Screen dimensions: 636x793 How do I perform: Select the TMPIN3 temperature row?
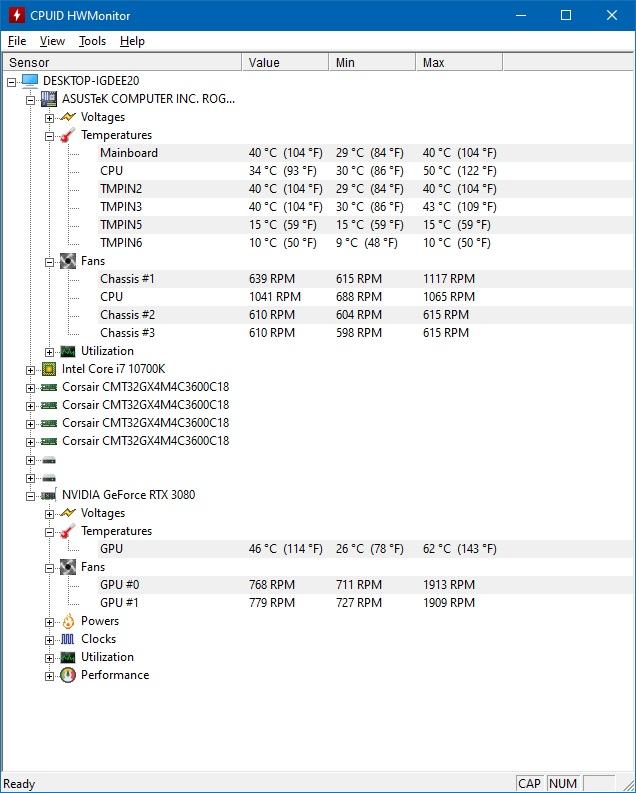[x=366, y=207]
